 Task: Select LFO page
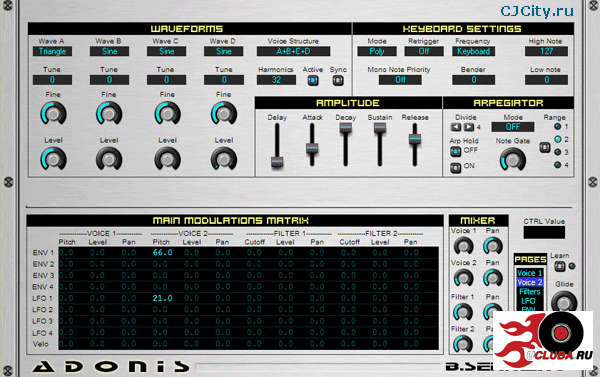click(528, 301)
